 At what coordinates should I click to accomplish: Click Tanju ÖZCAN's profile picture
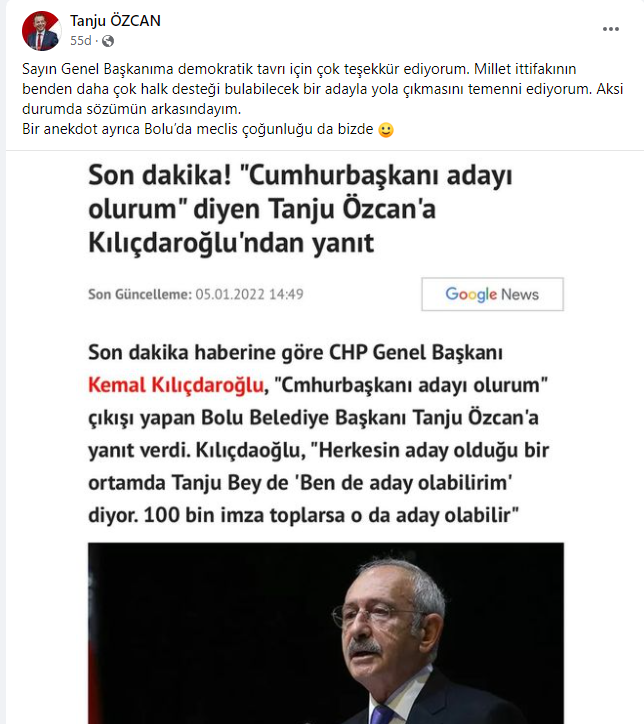(42, 31)
